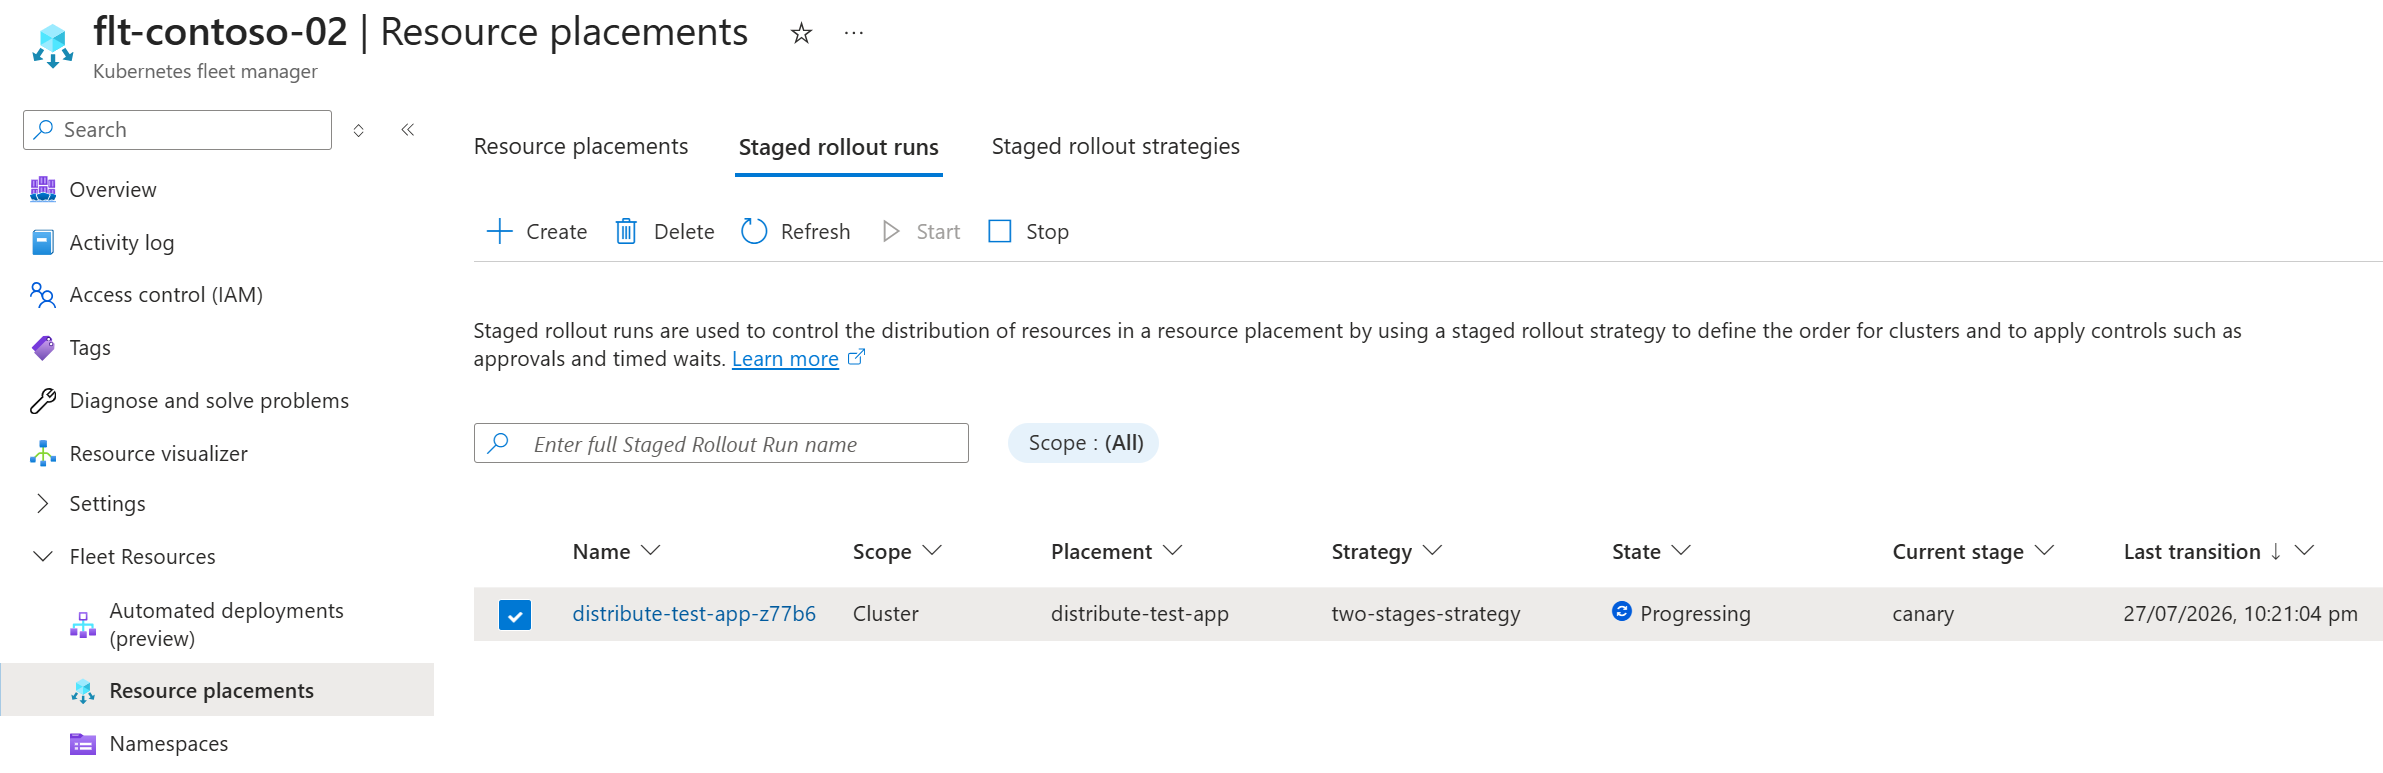The width and height of the screenshot is (2383, 773).
Task: Click the Delete button label
Action: [x=684, y=231]
